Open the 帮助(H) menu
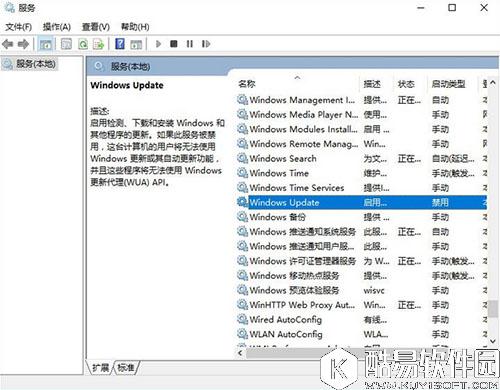500x390 pixels. click(x=135, y=27)
